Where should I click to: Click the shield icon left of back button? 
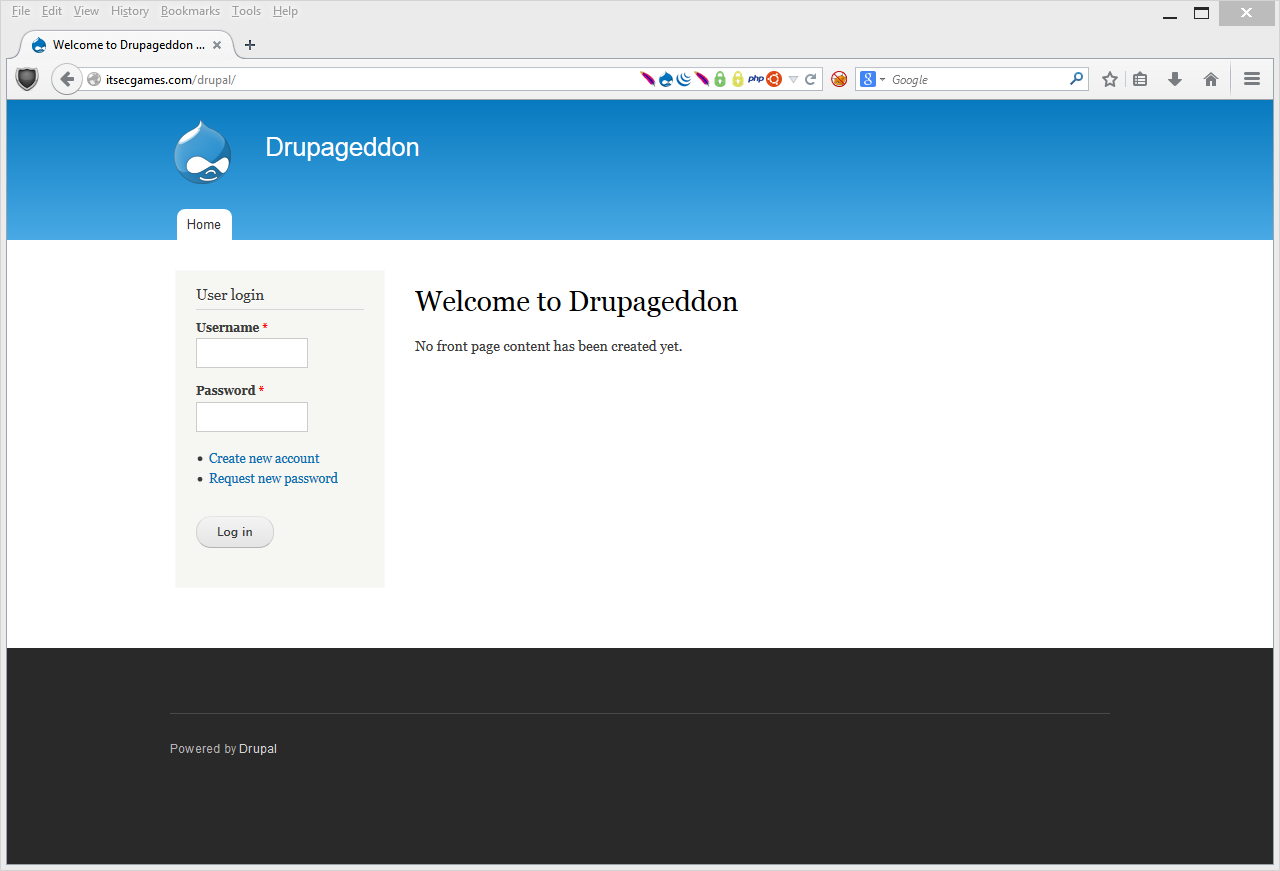[27, 79]
